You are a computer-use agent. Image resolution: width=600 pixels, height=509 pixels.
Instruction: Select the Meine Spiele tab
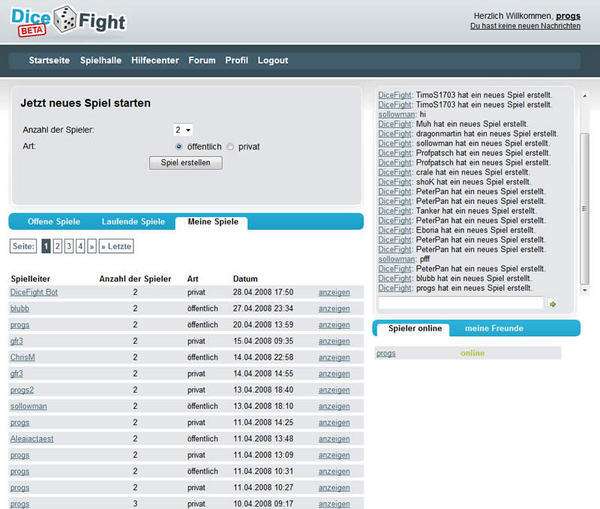click(213, 222)
